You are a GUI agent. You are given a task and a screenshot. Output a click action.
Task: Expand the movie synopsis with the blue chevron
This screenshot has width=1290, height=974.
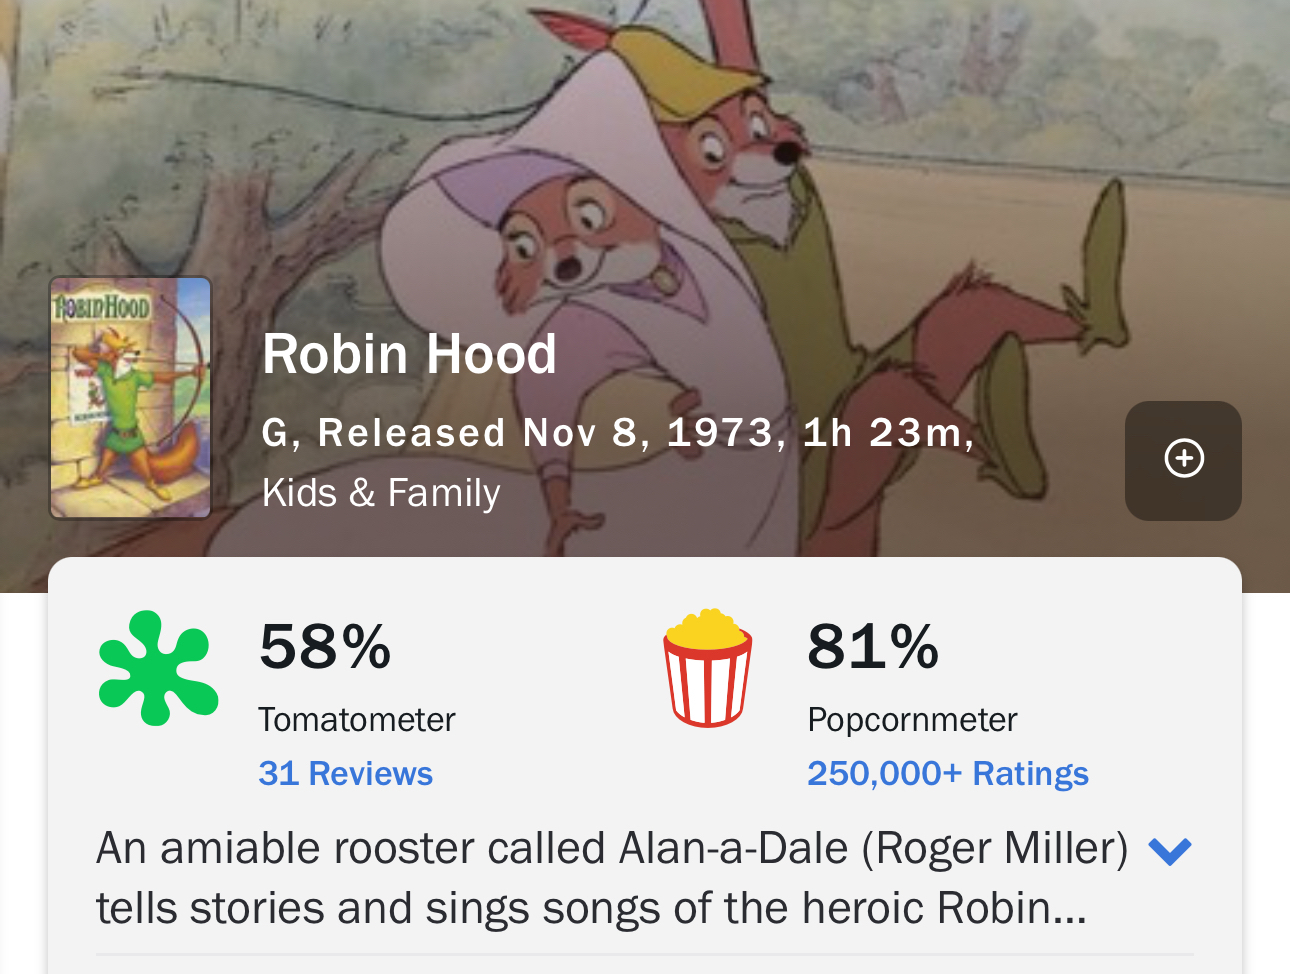click(1170, 851)
